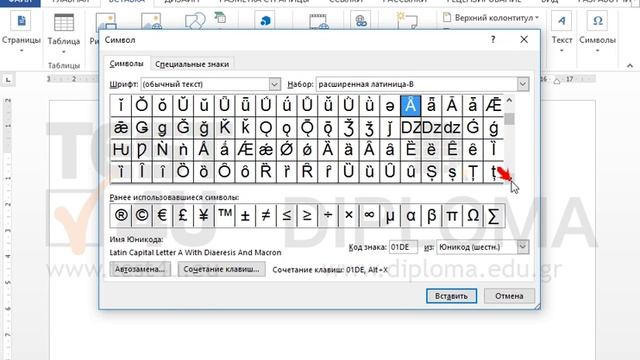Click the Сочетание клавиш button
Viewport: 640px width, 360px height.
coord(221,269)
